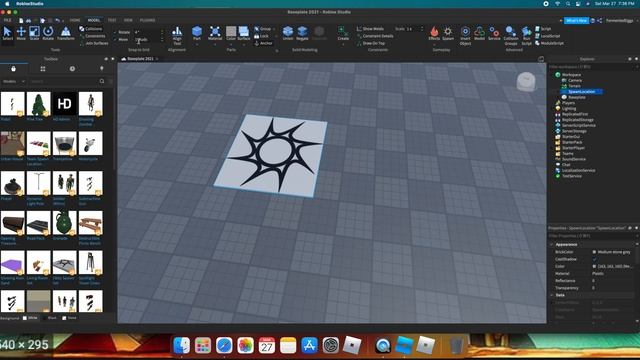Insert a new ModuleScript
Screen dimensions: 640x360
tap(549, 43)
